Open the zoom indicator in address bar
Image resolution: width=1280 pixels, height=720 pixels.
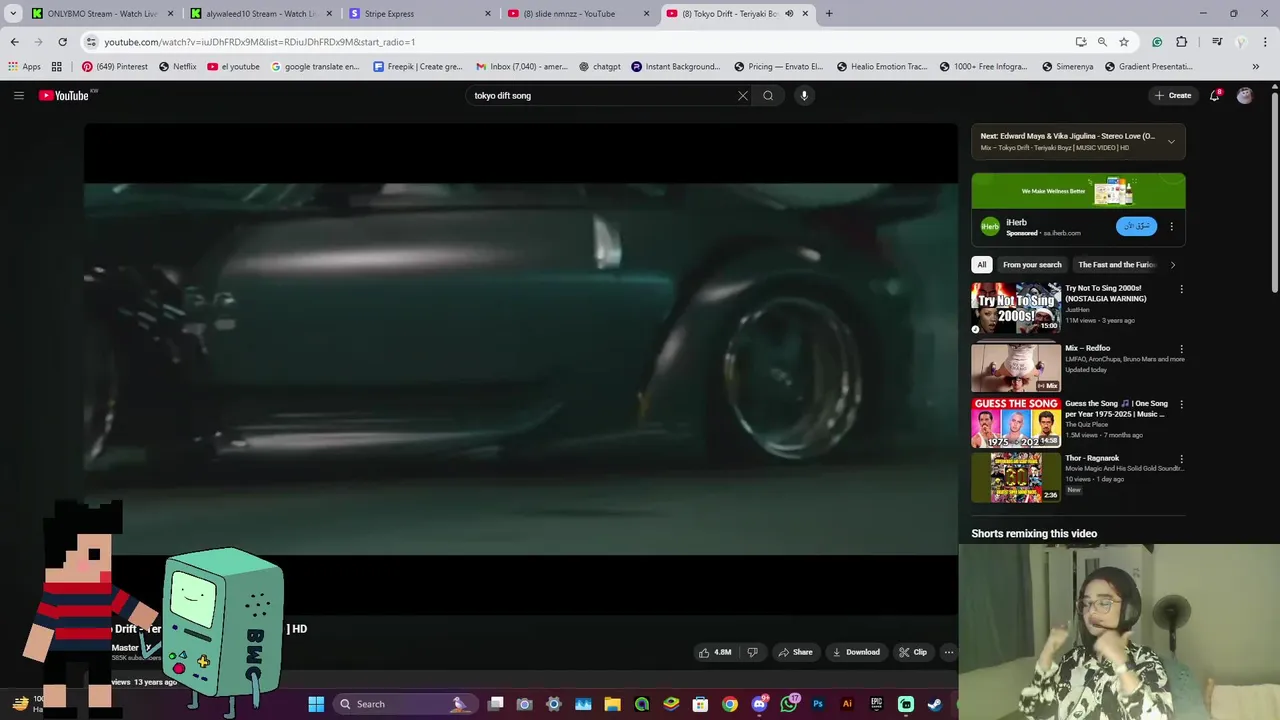[1102, 42]
